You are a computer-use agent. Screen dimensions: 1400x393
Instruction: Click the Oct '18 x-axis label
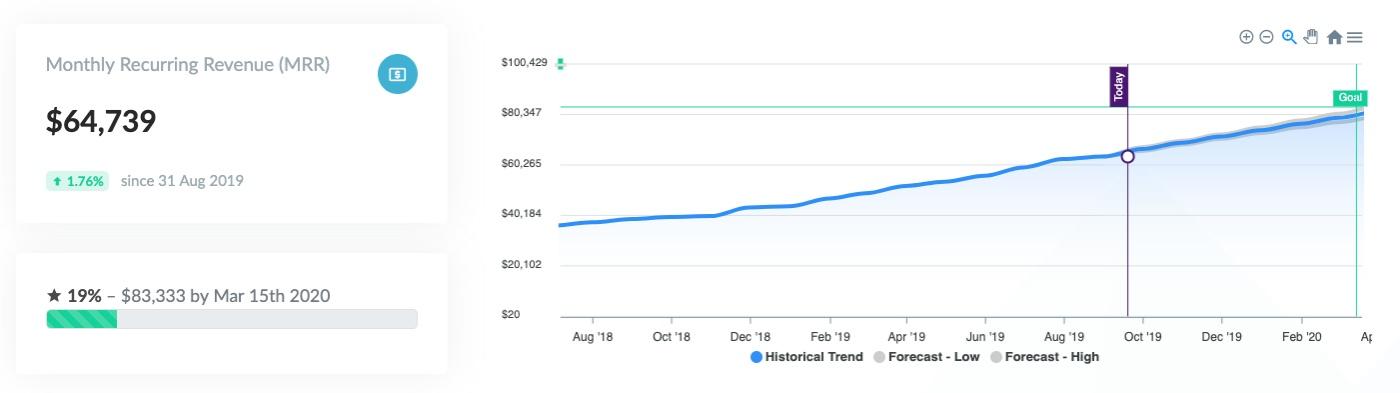[671, 337]
